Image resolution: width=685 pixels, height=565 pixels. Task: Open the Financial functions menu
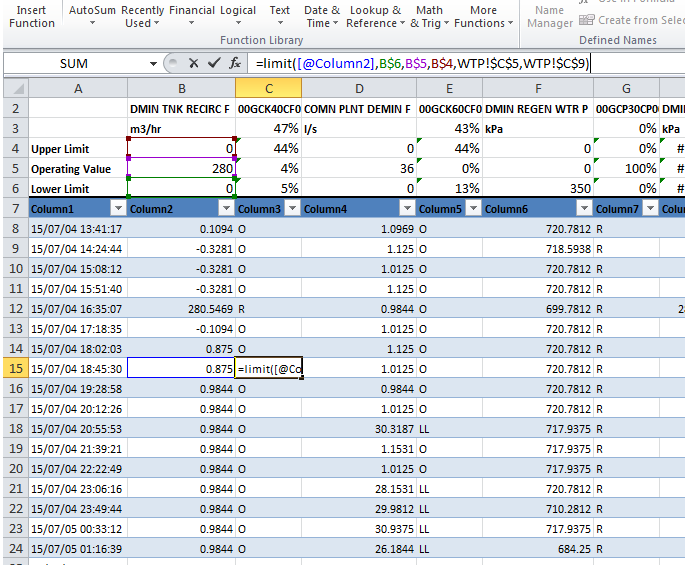point(192,16)
